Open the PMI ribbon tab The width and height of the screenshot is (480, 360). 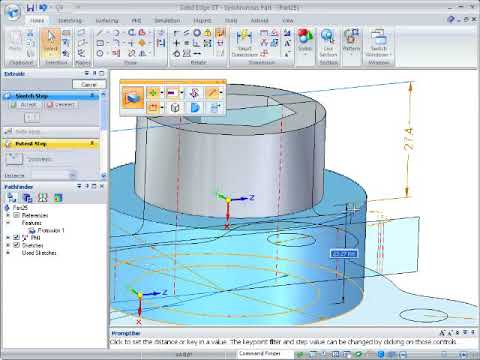point(136,20)
